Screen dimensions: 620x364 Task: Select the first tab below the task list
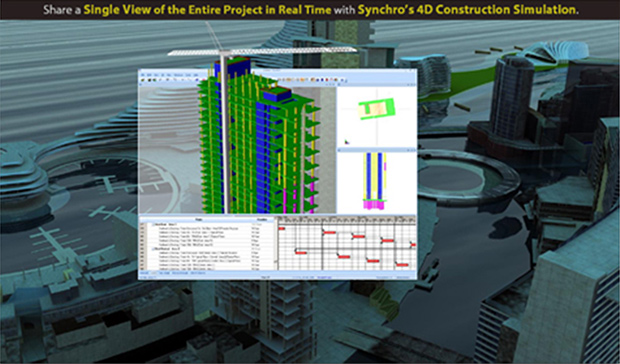pos(144,273)
